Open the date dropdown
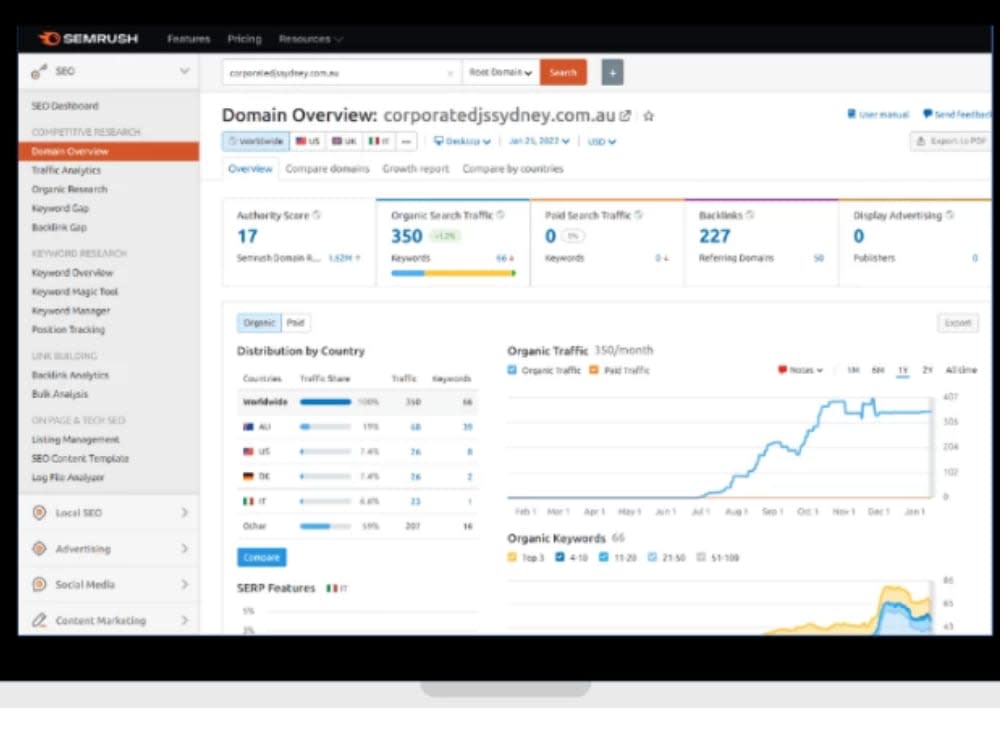The image size is (1000, 750). tap(539, 141)
